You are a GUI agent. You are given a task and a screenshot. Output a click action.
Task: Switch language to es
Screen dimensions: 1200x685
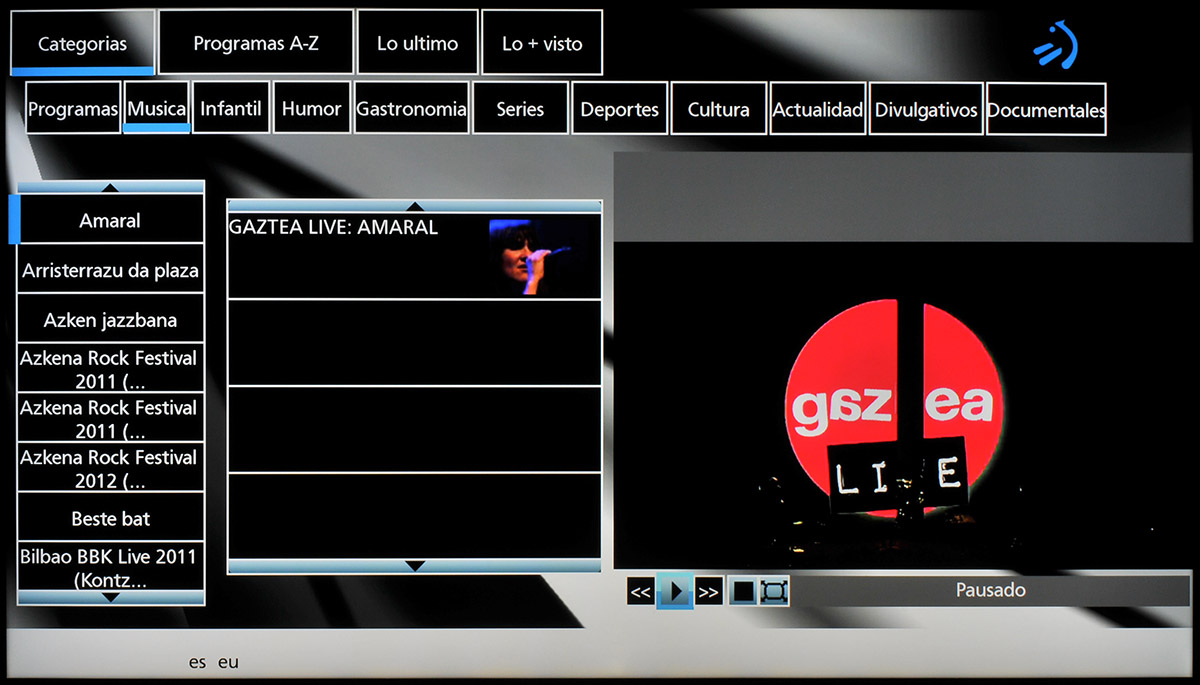pyautogui.click(x=197, y=662)
